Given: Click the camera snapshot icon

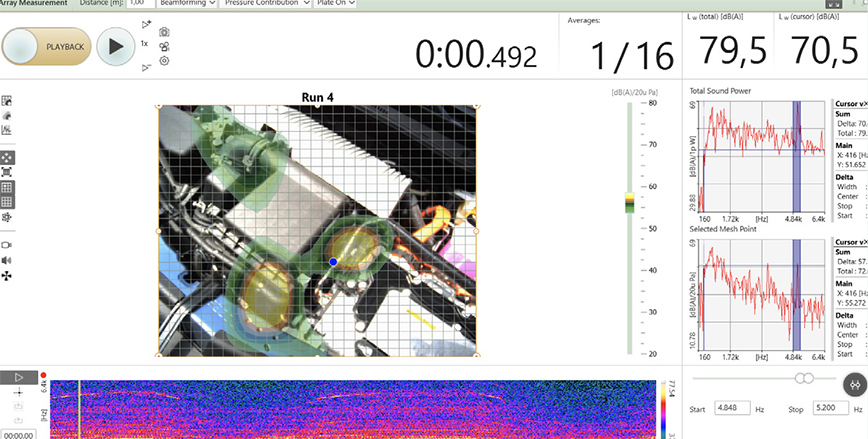Looking at the screenshot, I should coord(164,32).
